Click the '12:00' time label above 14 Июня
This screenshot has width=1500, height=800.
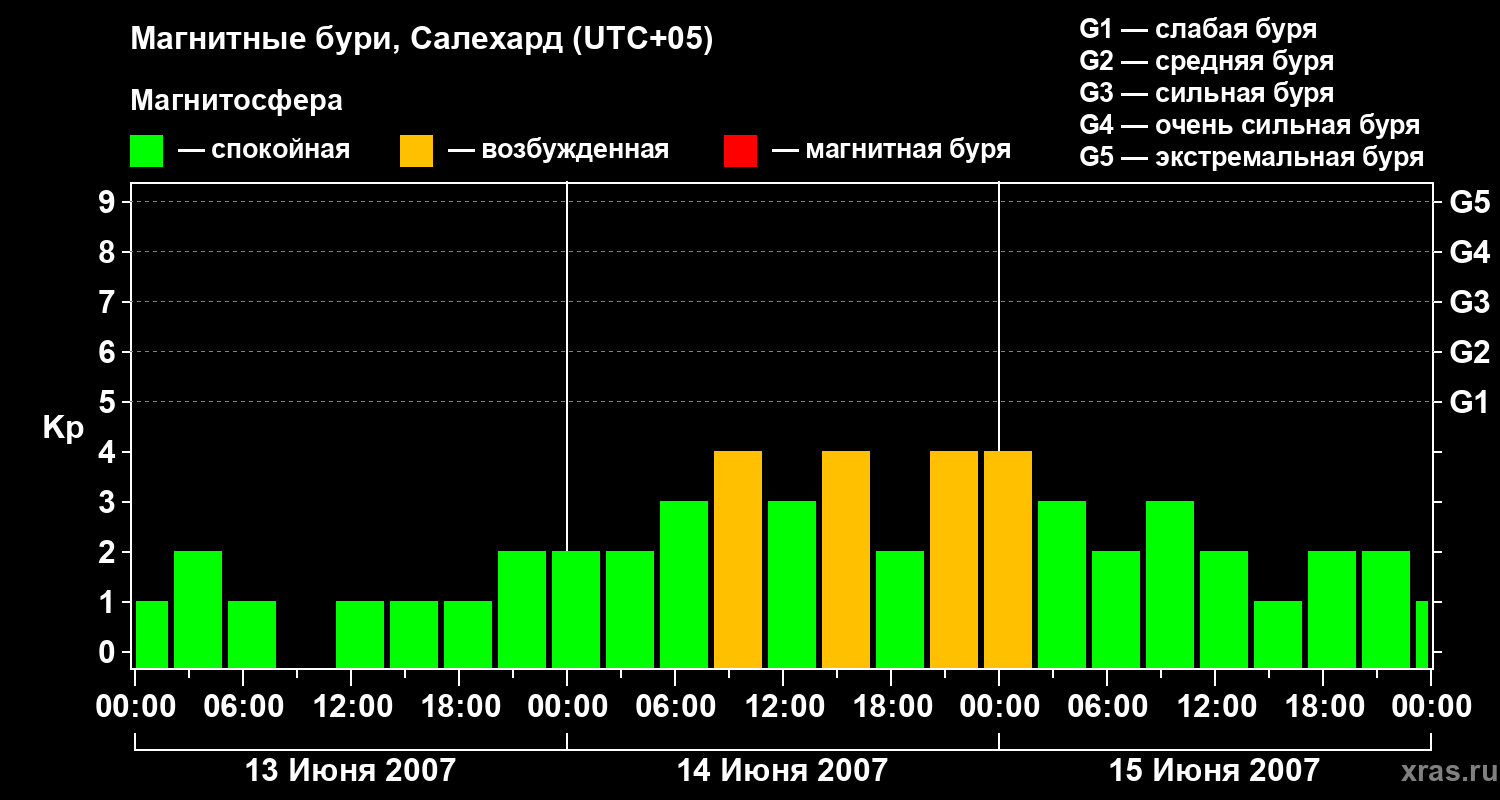783,707
